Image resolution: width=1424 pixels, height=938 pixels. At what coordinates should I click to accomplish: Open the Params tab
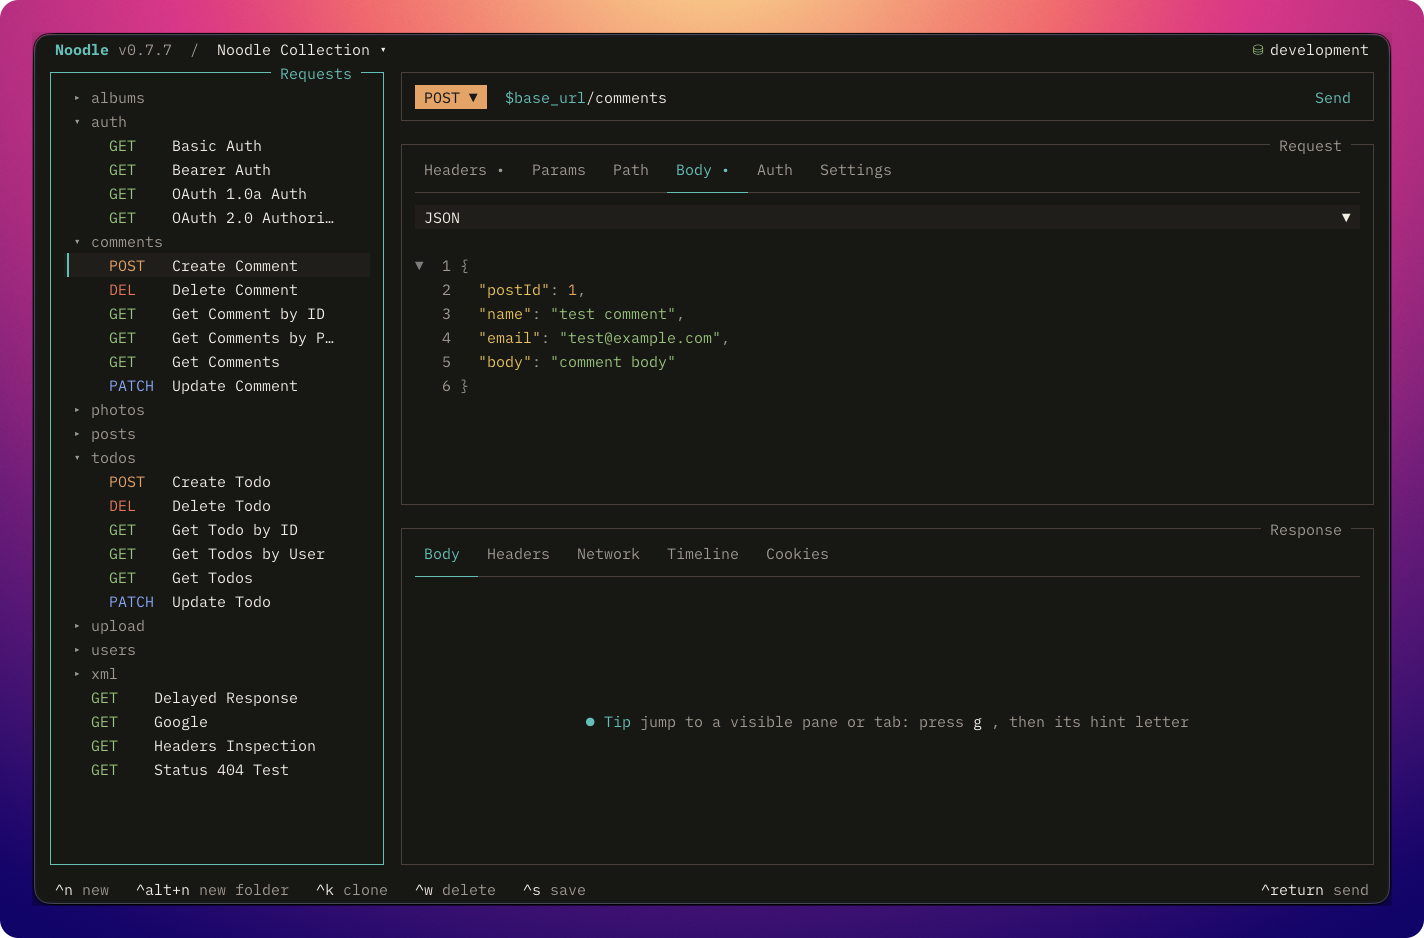[x=559, y=170]
